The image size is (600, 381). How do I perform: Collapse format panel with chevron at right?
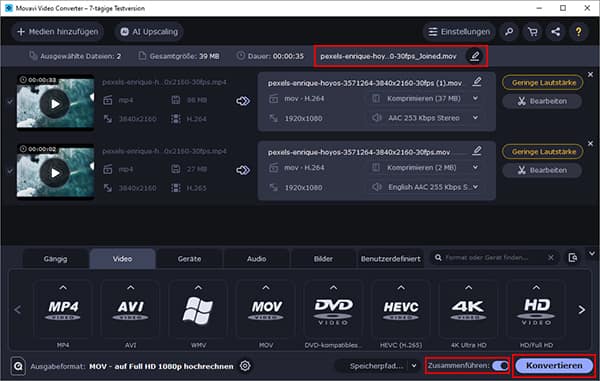coord(592,254)
